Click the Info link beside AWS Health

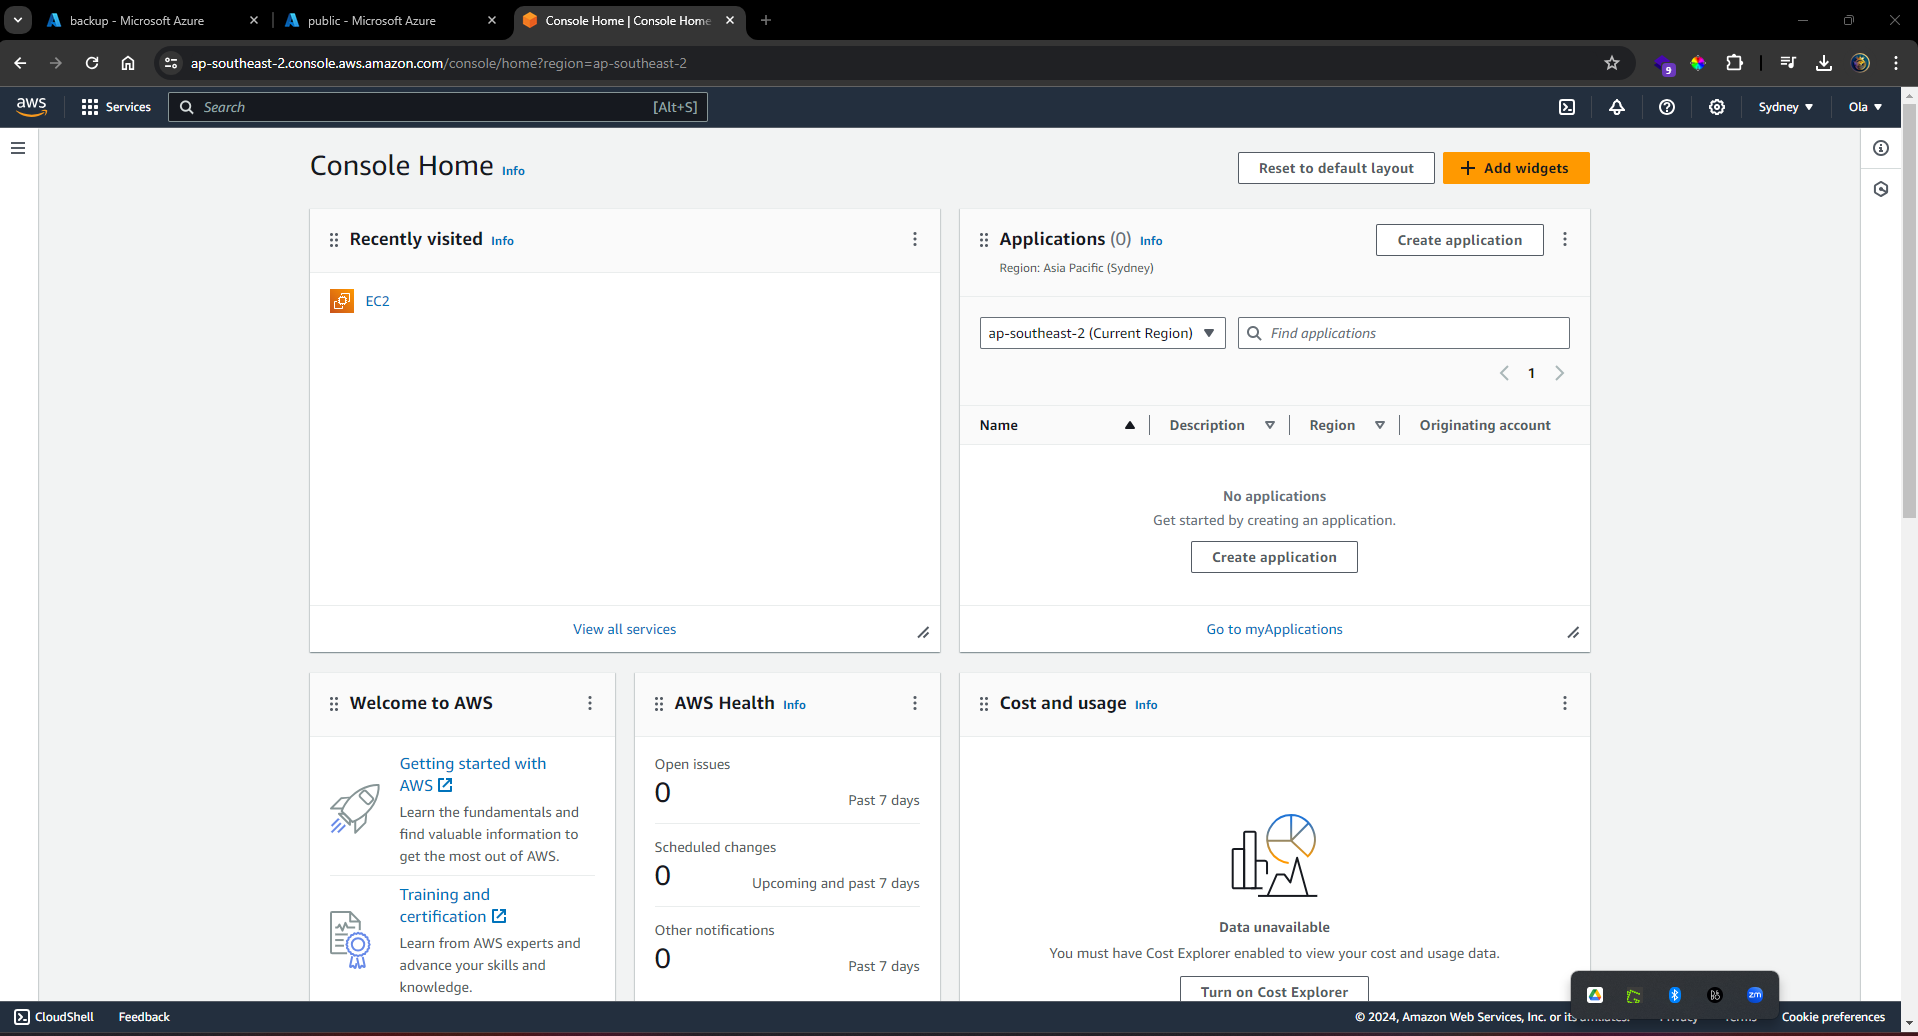click(794, 705)
